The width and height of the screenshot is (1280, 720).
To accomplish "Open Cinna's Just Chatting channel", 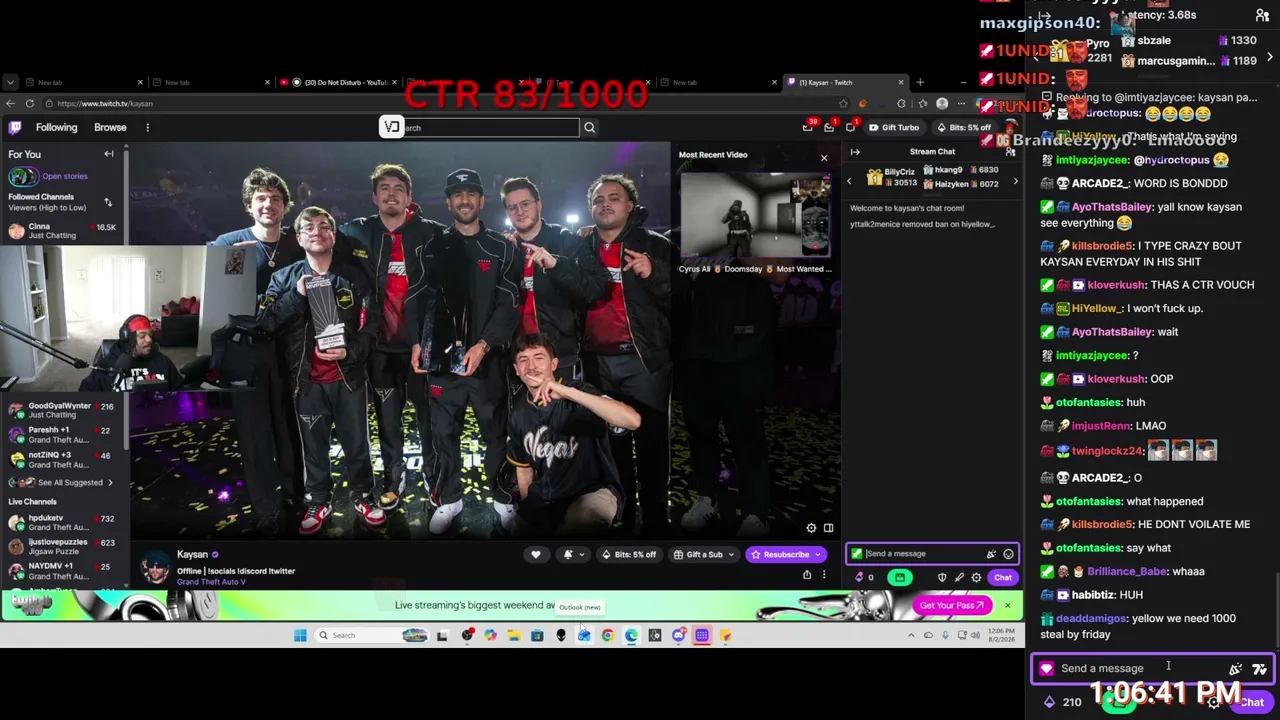I will 62,231.
